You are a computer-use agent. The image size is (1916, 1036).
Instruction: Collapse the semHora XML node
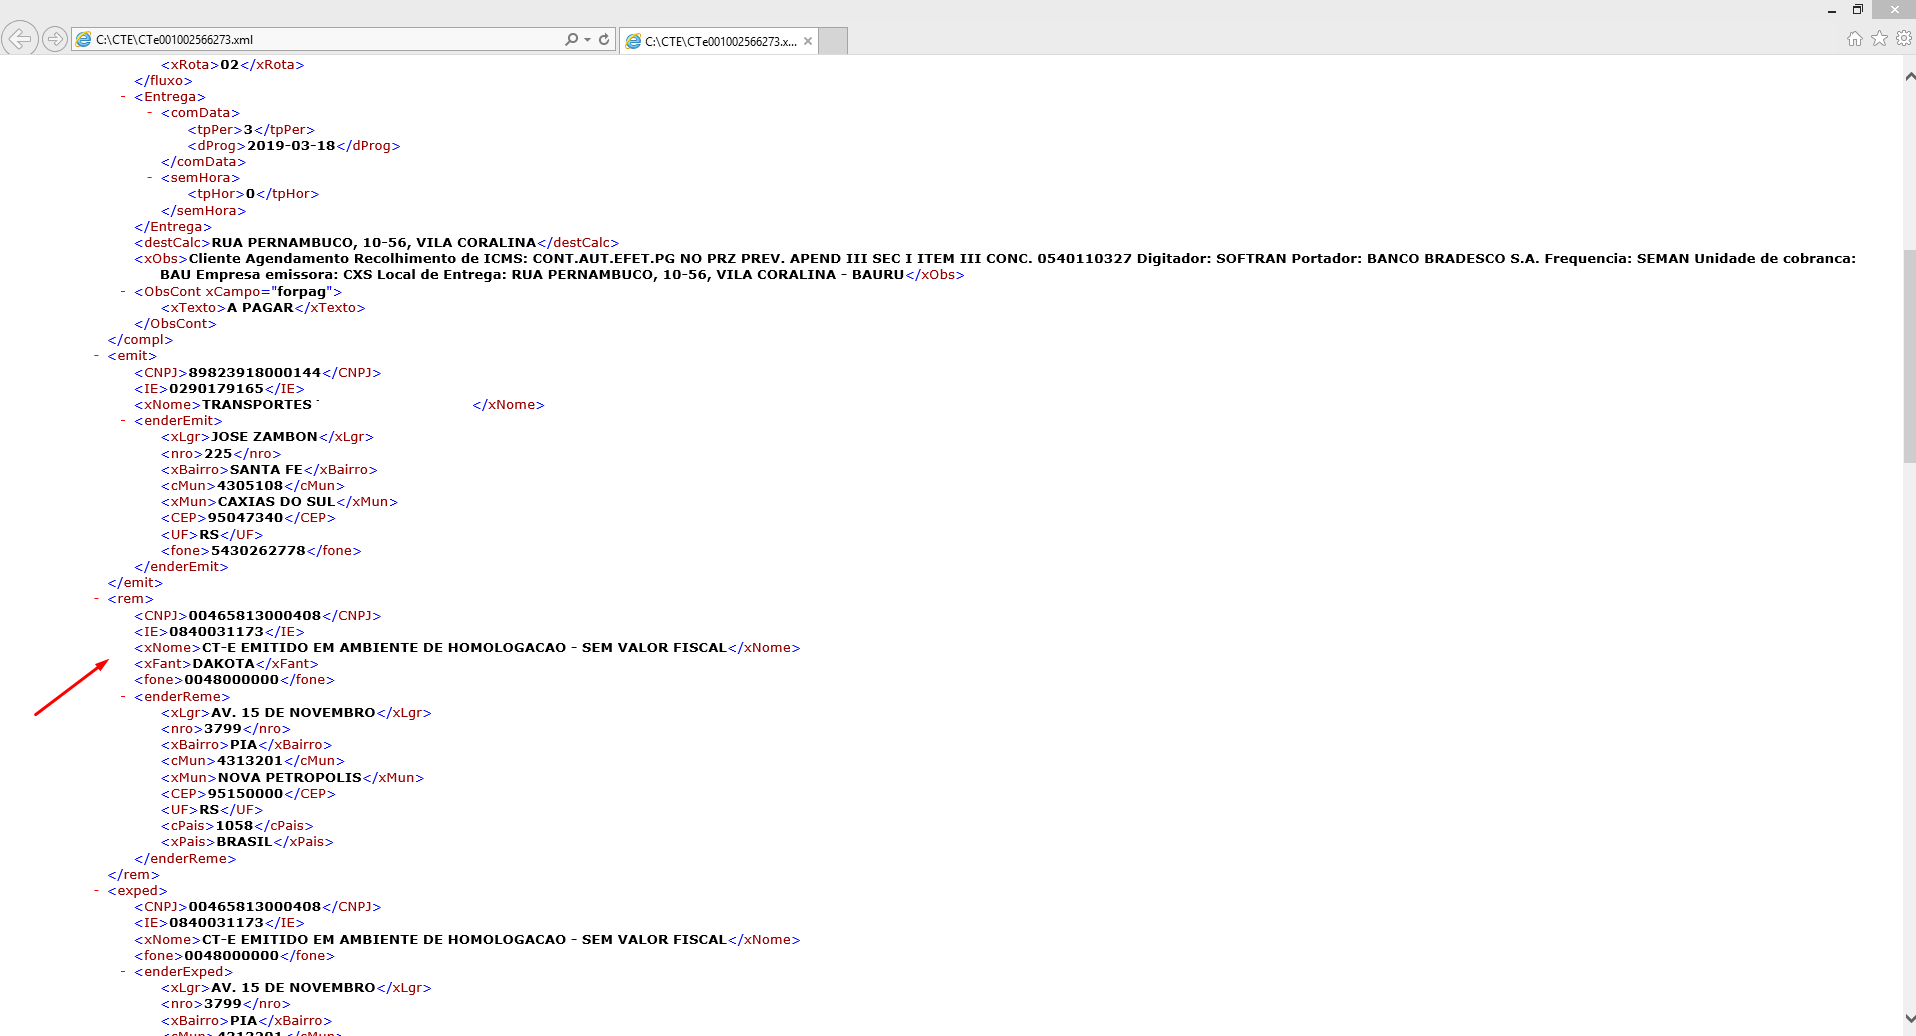point(150,178)
